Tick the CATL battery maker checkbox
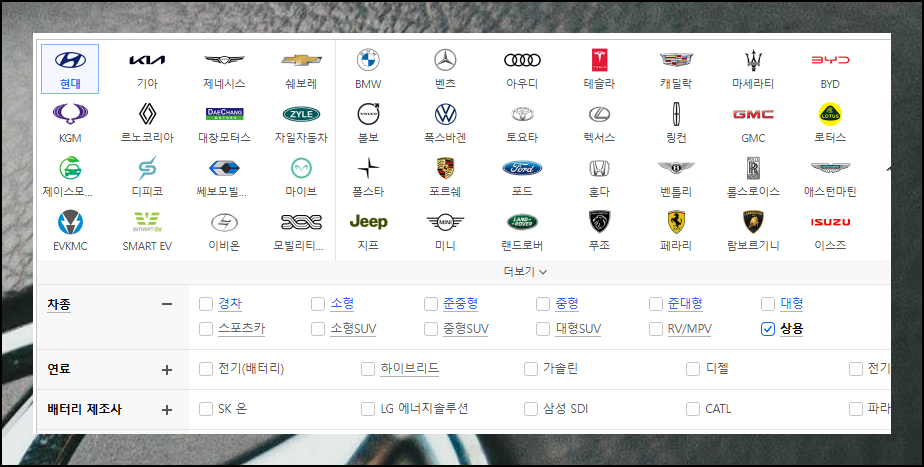 pyautogui.click(x=693, y=409)
